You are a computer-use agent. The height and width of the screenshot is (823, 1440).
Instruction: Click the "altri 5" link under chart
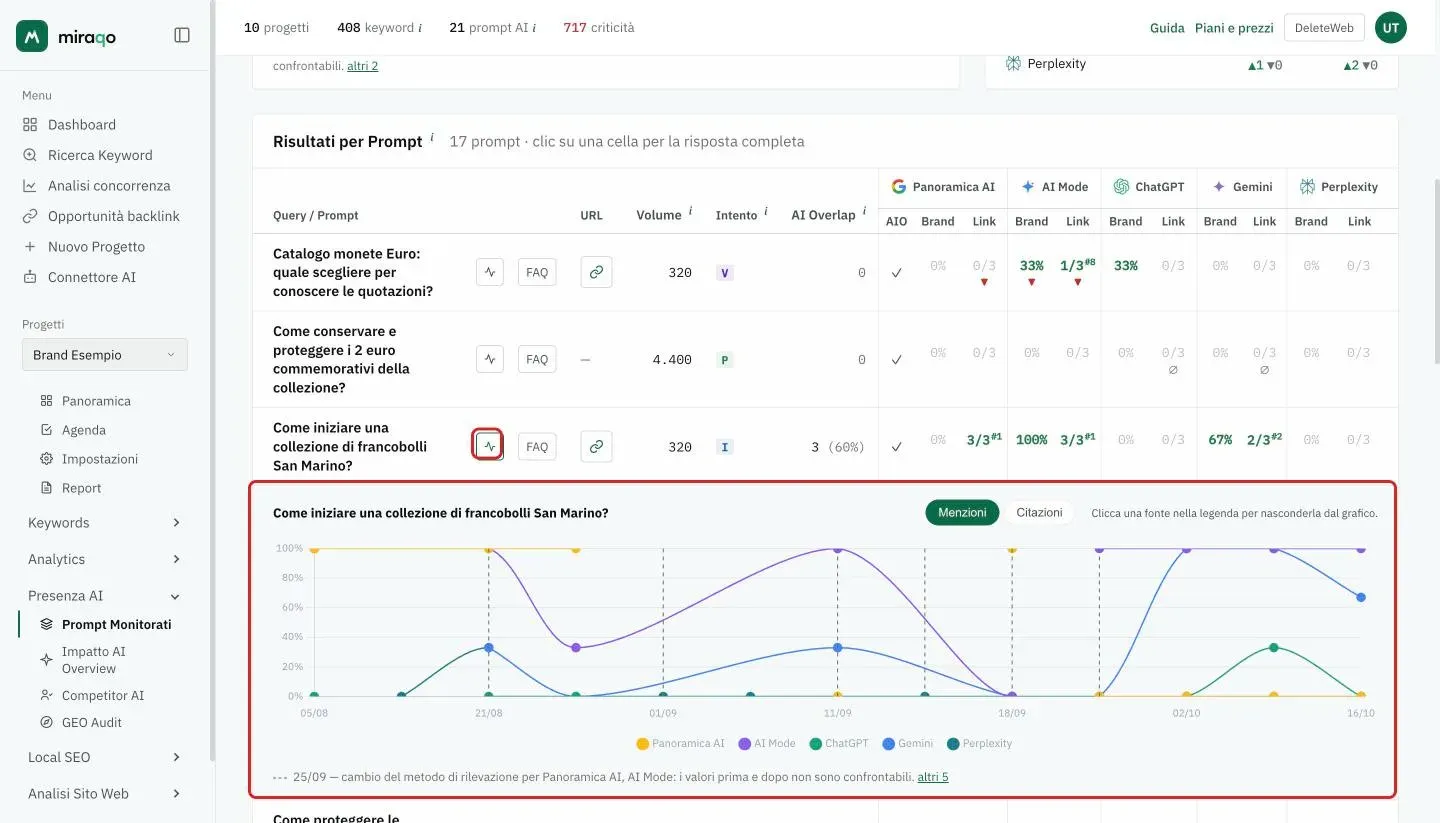[x=933, y=777]
